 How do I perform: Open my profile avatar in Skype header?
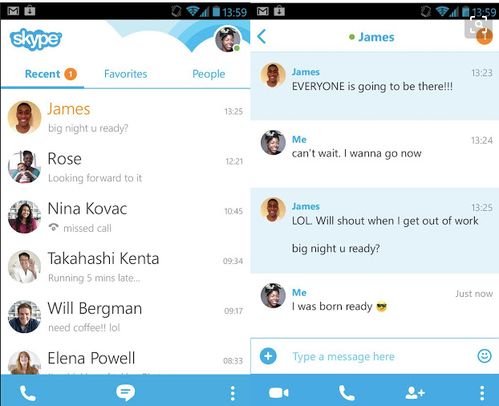click(228, 39)
